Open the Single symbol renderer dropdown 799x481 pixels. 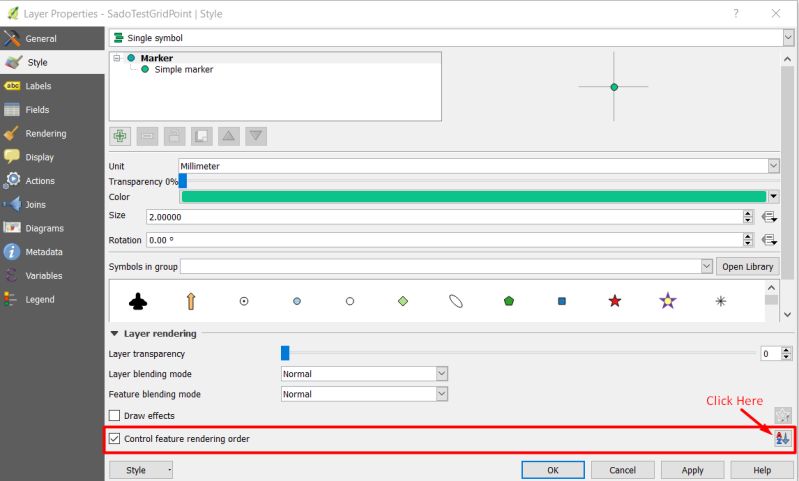click(788, 38)
